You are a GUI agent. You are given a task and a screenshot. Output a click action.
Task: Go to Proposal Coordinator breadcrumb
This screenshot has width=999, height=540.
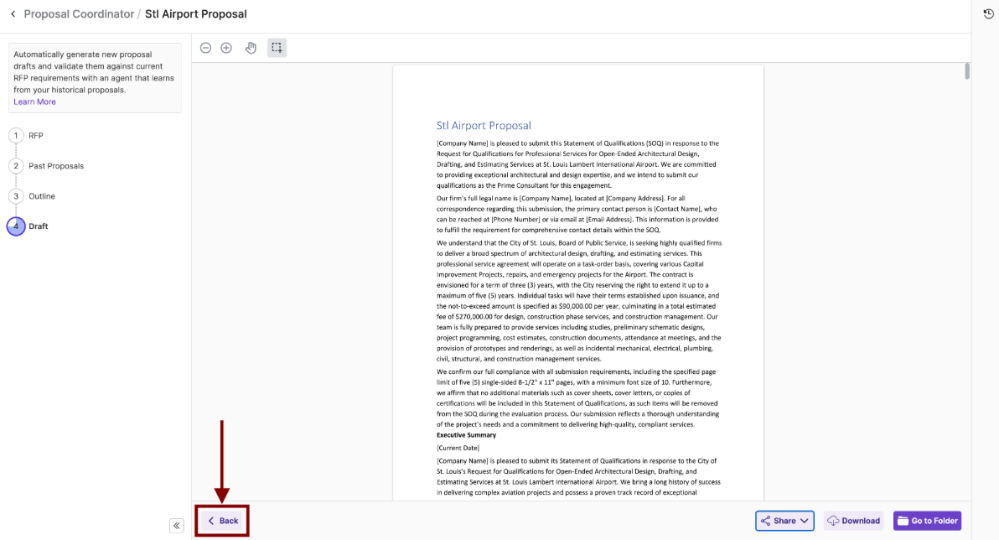79,14
